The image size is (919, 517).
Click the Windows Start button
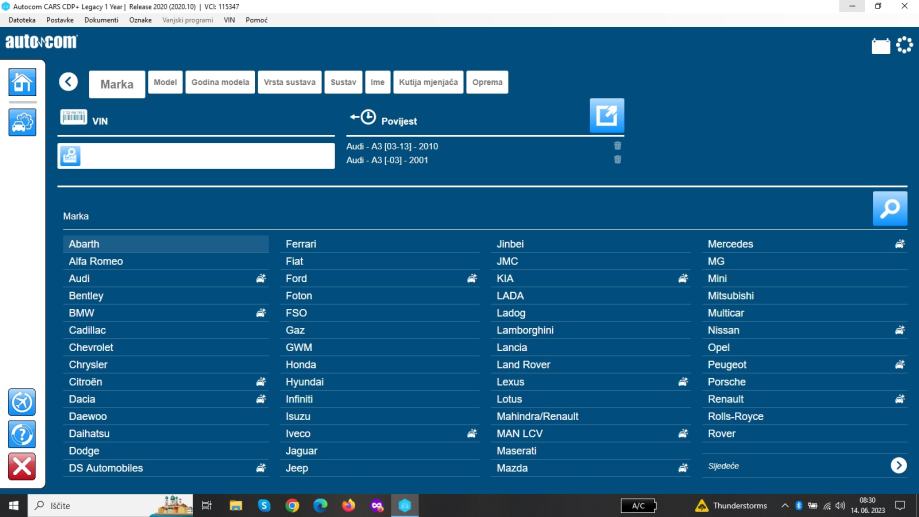coord(13,505)
